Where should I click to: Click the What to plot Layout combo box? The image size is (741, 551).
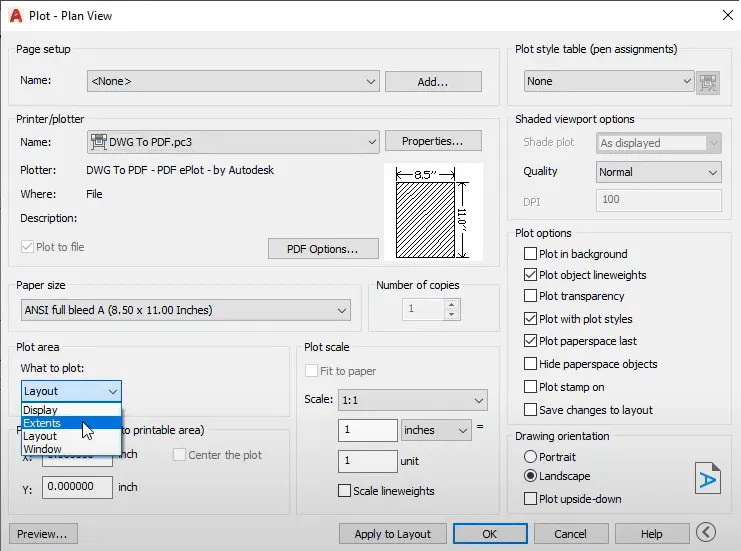pyautogui.click(x=71, y=391)
